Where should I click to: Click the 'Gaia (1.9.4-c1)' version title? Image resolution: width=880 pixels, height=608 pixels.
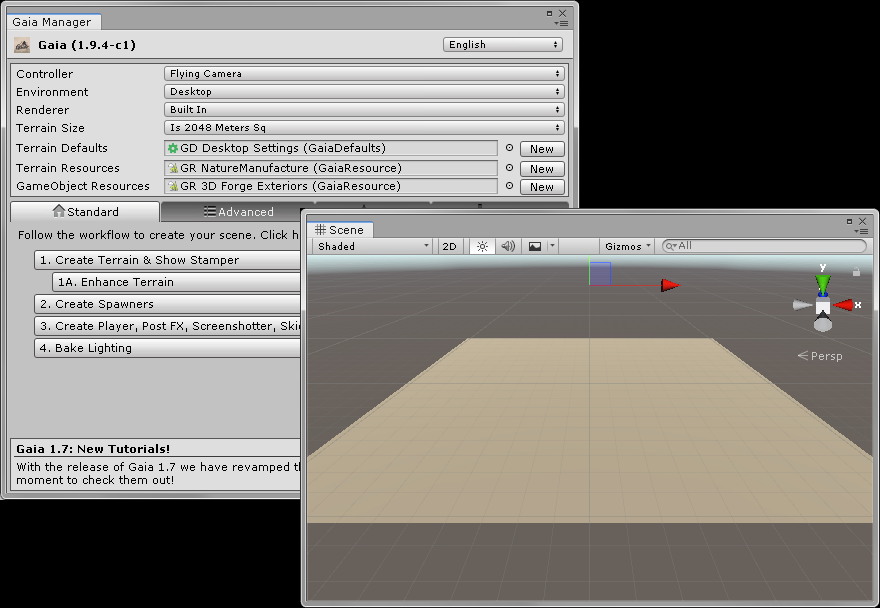87,45
